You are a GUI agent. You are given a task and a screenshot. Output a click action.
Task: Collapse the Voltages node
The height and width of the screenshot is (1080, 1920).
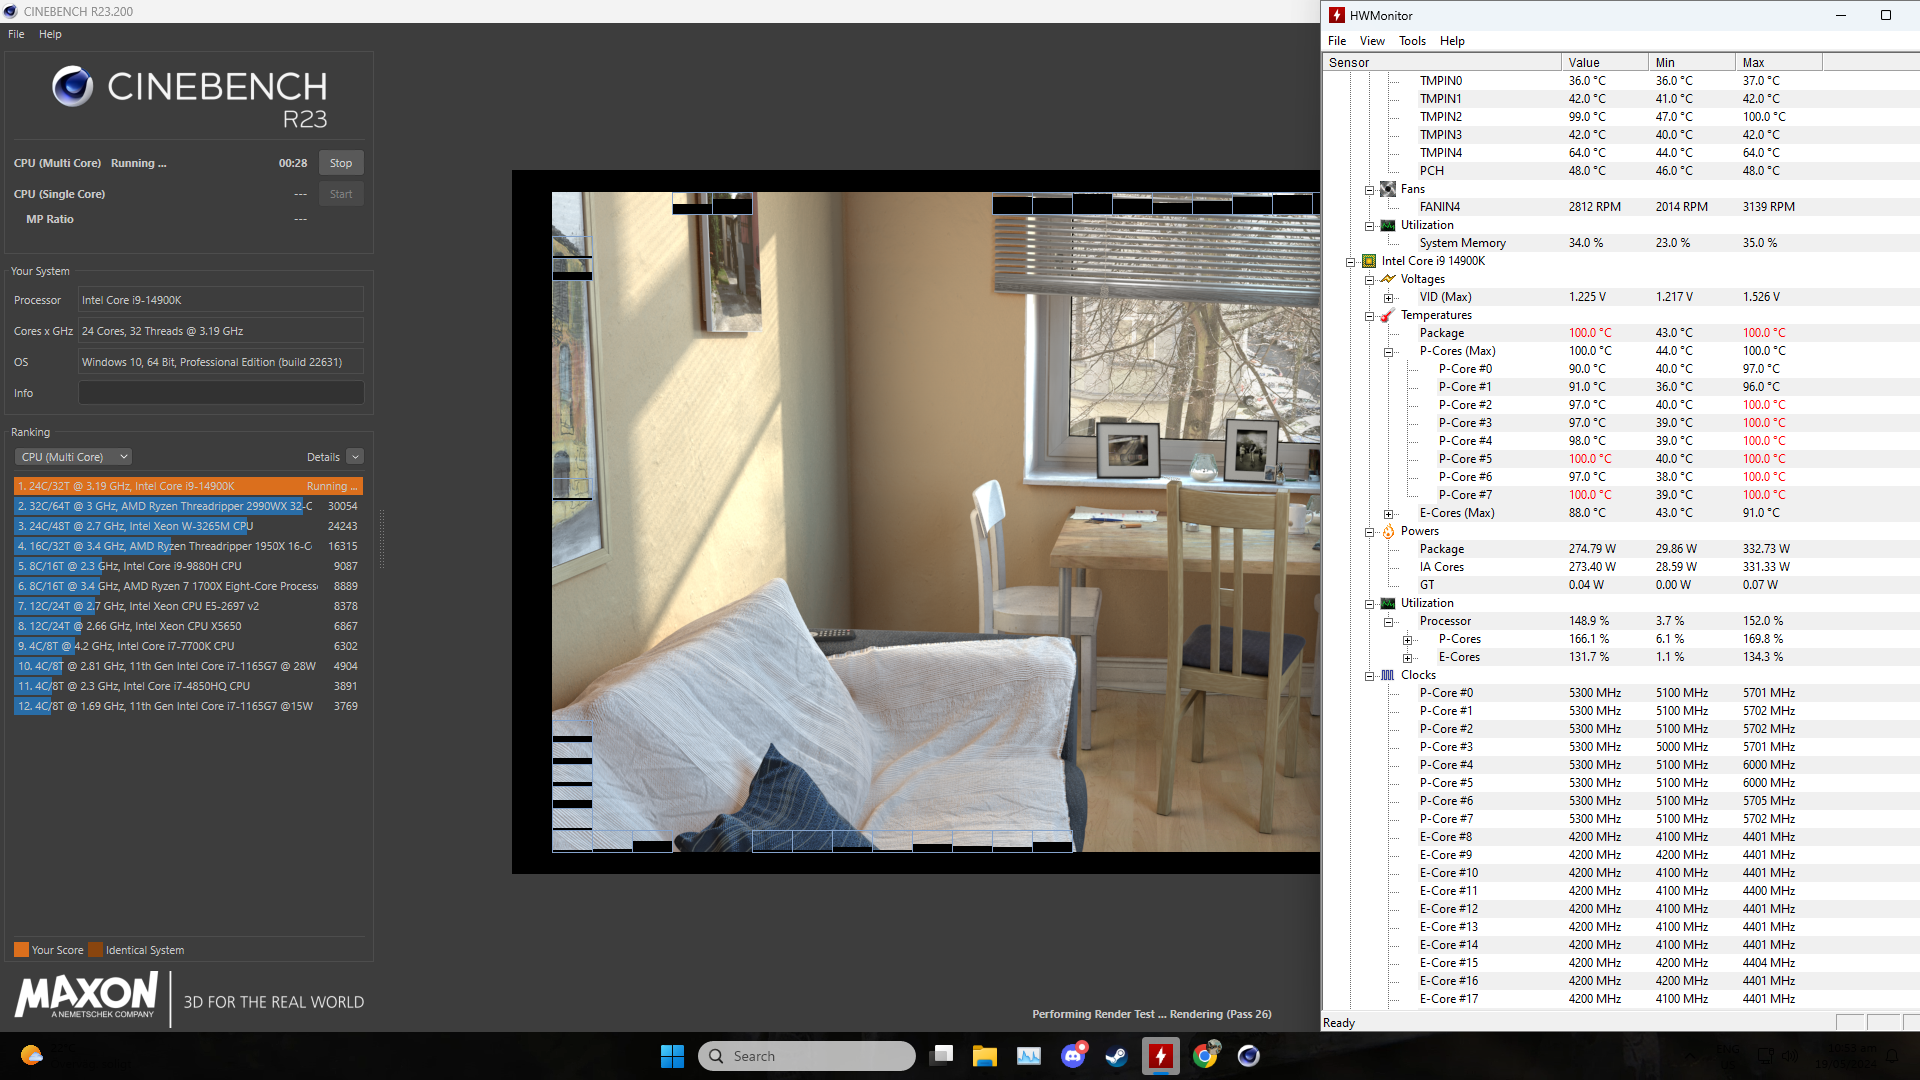[1369, 280]
